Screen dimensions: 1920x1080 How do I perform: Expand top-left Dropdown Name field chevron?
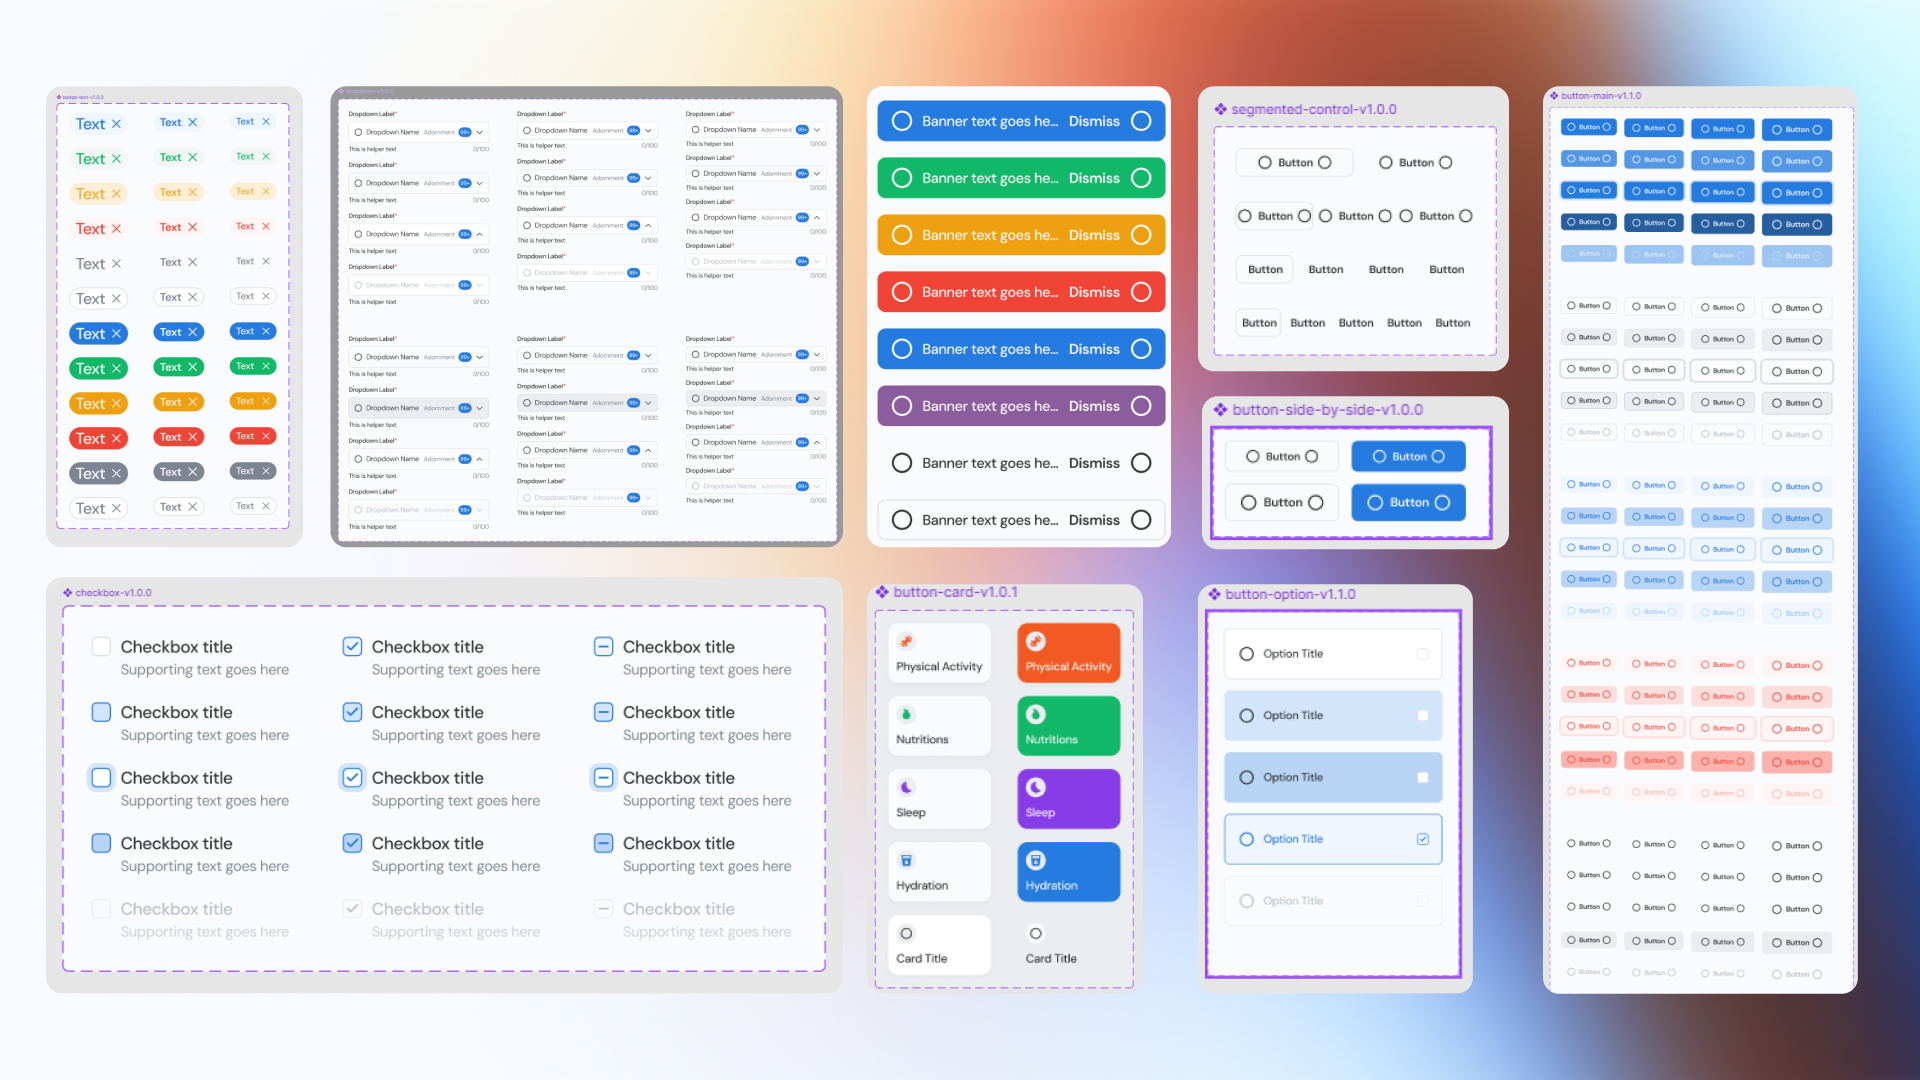point(480,132)
